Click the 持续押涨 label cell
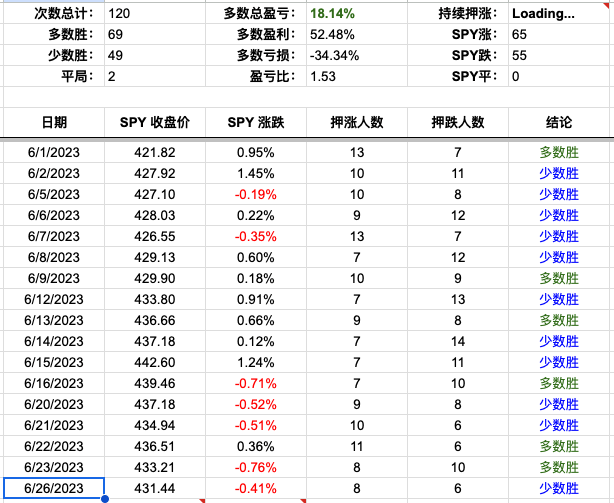The height and width of the screenshot is (503, 614). 458,14
